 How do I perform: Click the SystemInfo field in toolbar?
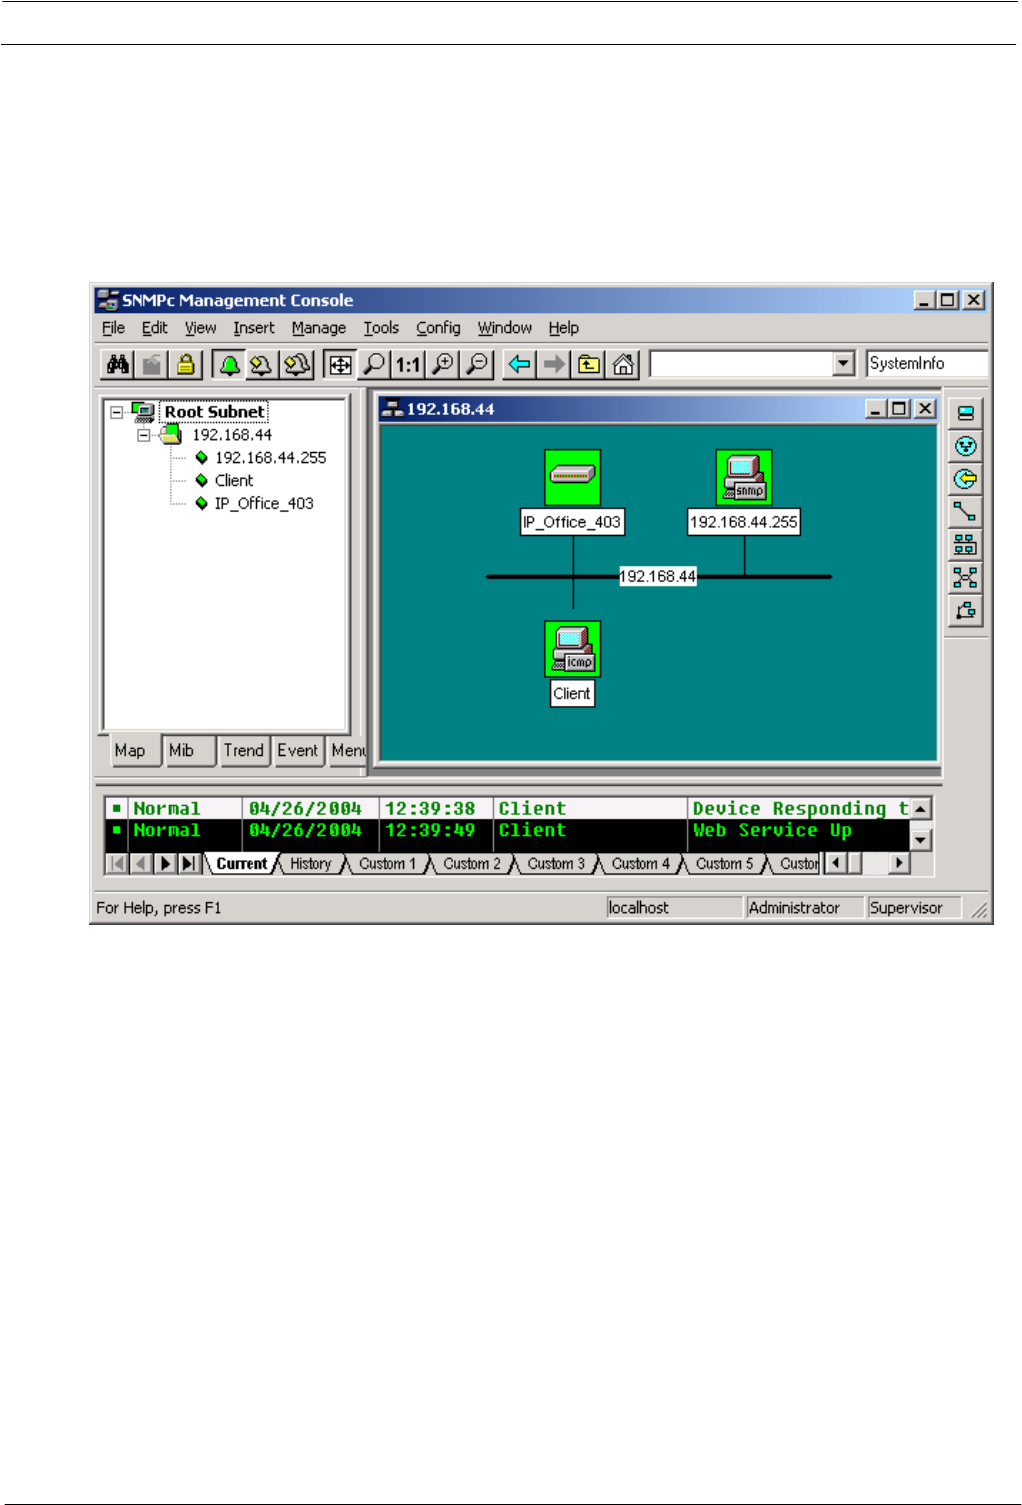point(927,364)
